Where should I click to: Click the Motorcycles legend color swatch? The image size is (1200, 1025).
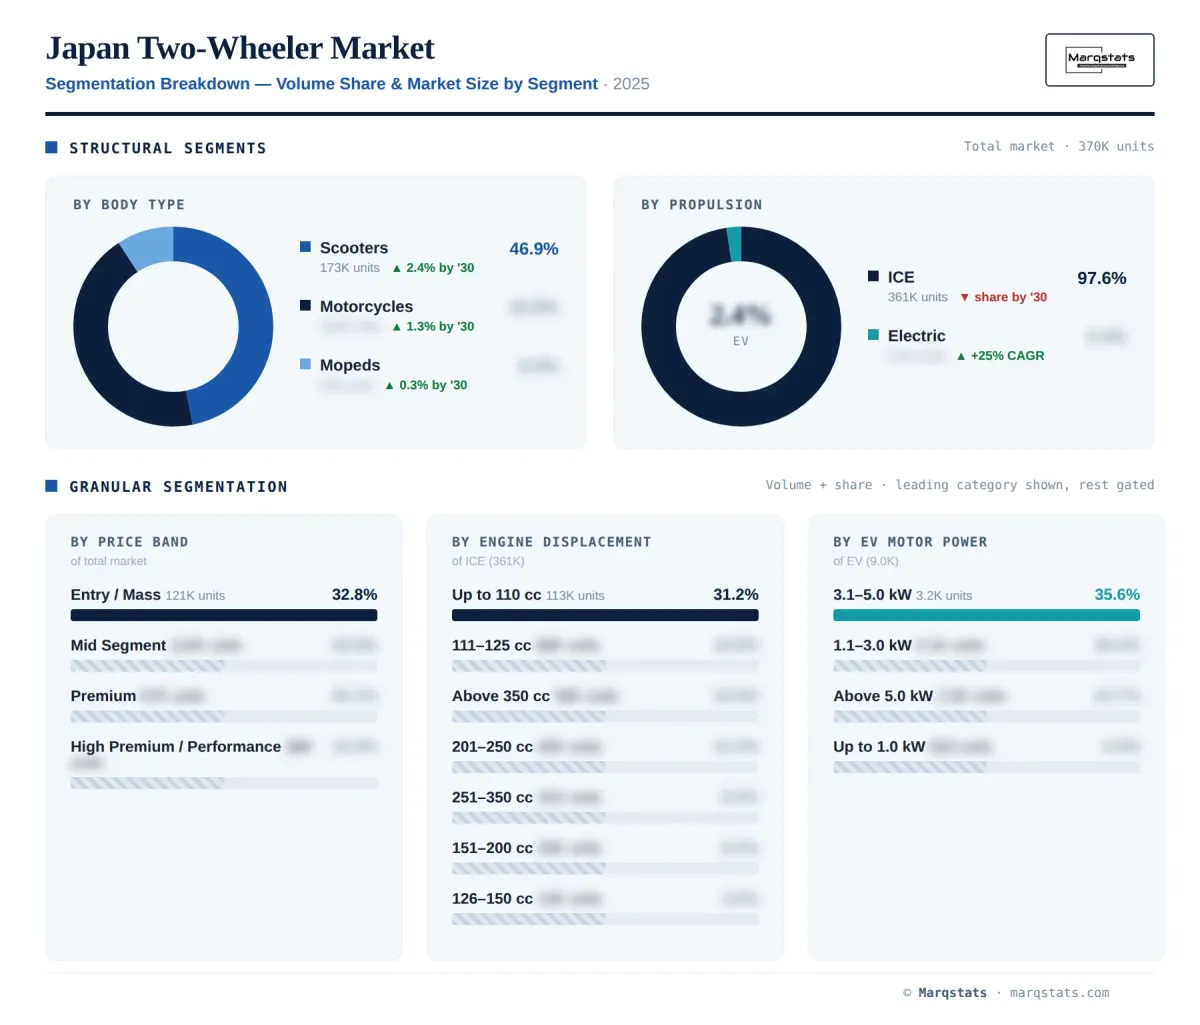pyautogui.click(x=306, y=305)
